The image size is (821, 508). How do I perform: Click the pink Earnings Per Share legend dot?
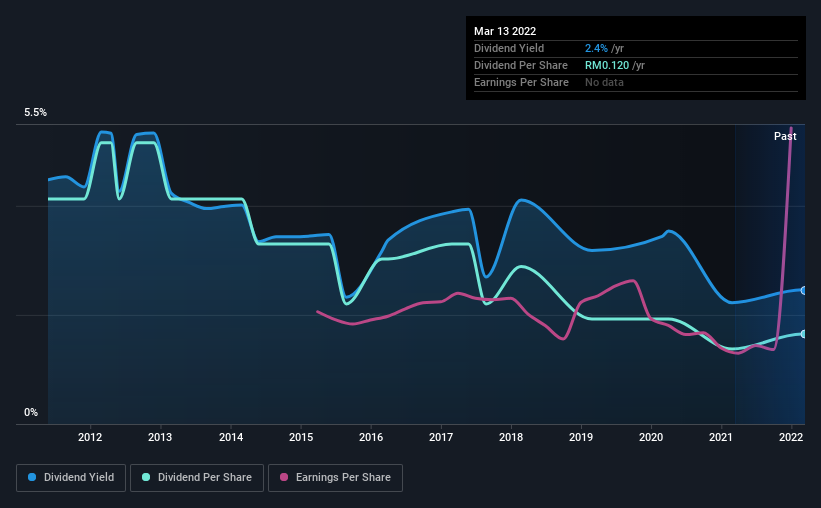click(284, 477)
